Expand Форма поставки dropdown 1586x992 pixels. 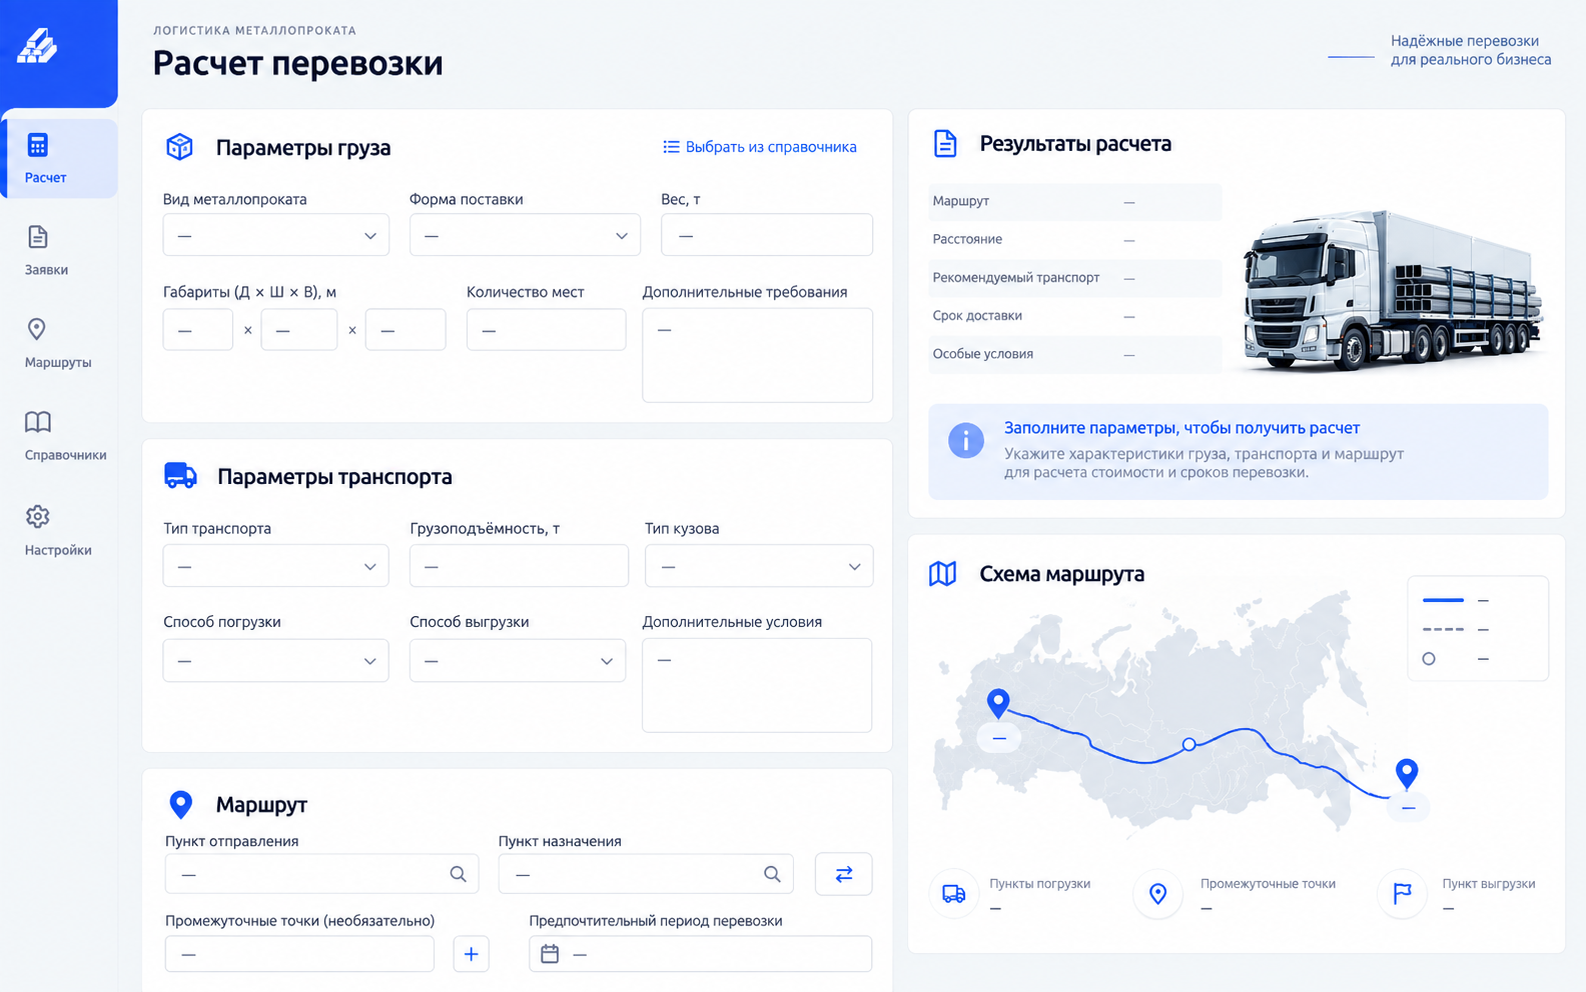(x=525, y=235)
